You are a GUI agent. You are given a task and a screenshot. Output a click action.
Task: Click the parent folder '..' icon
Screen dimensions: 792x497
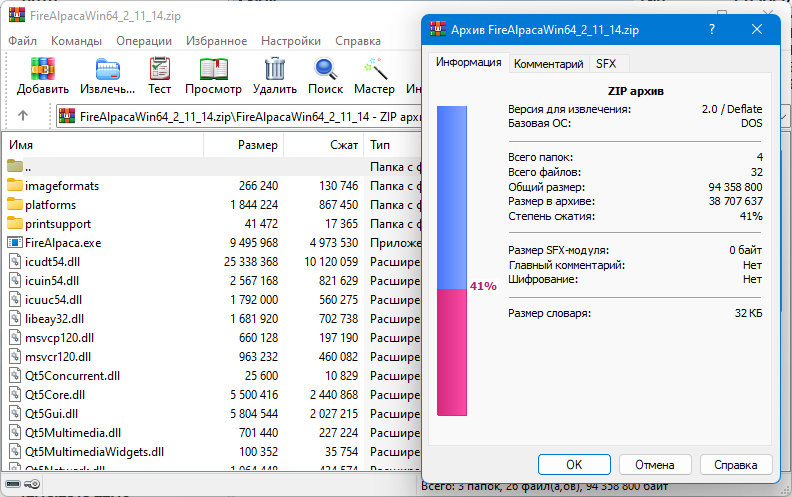pos(15,166)
